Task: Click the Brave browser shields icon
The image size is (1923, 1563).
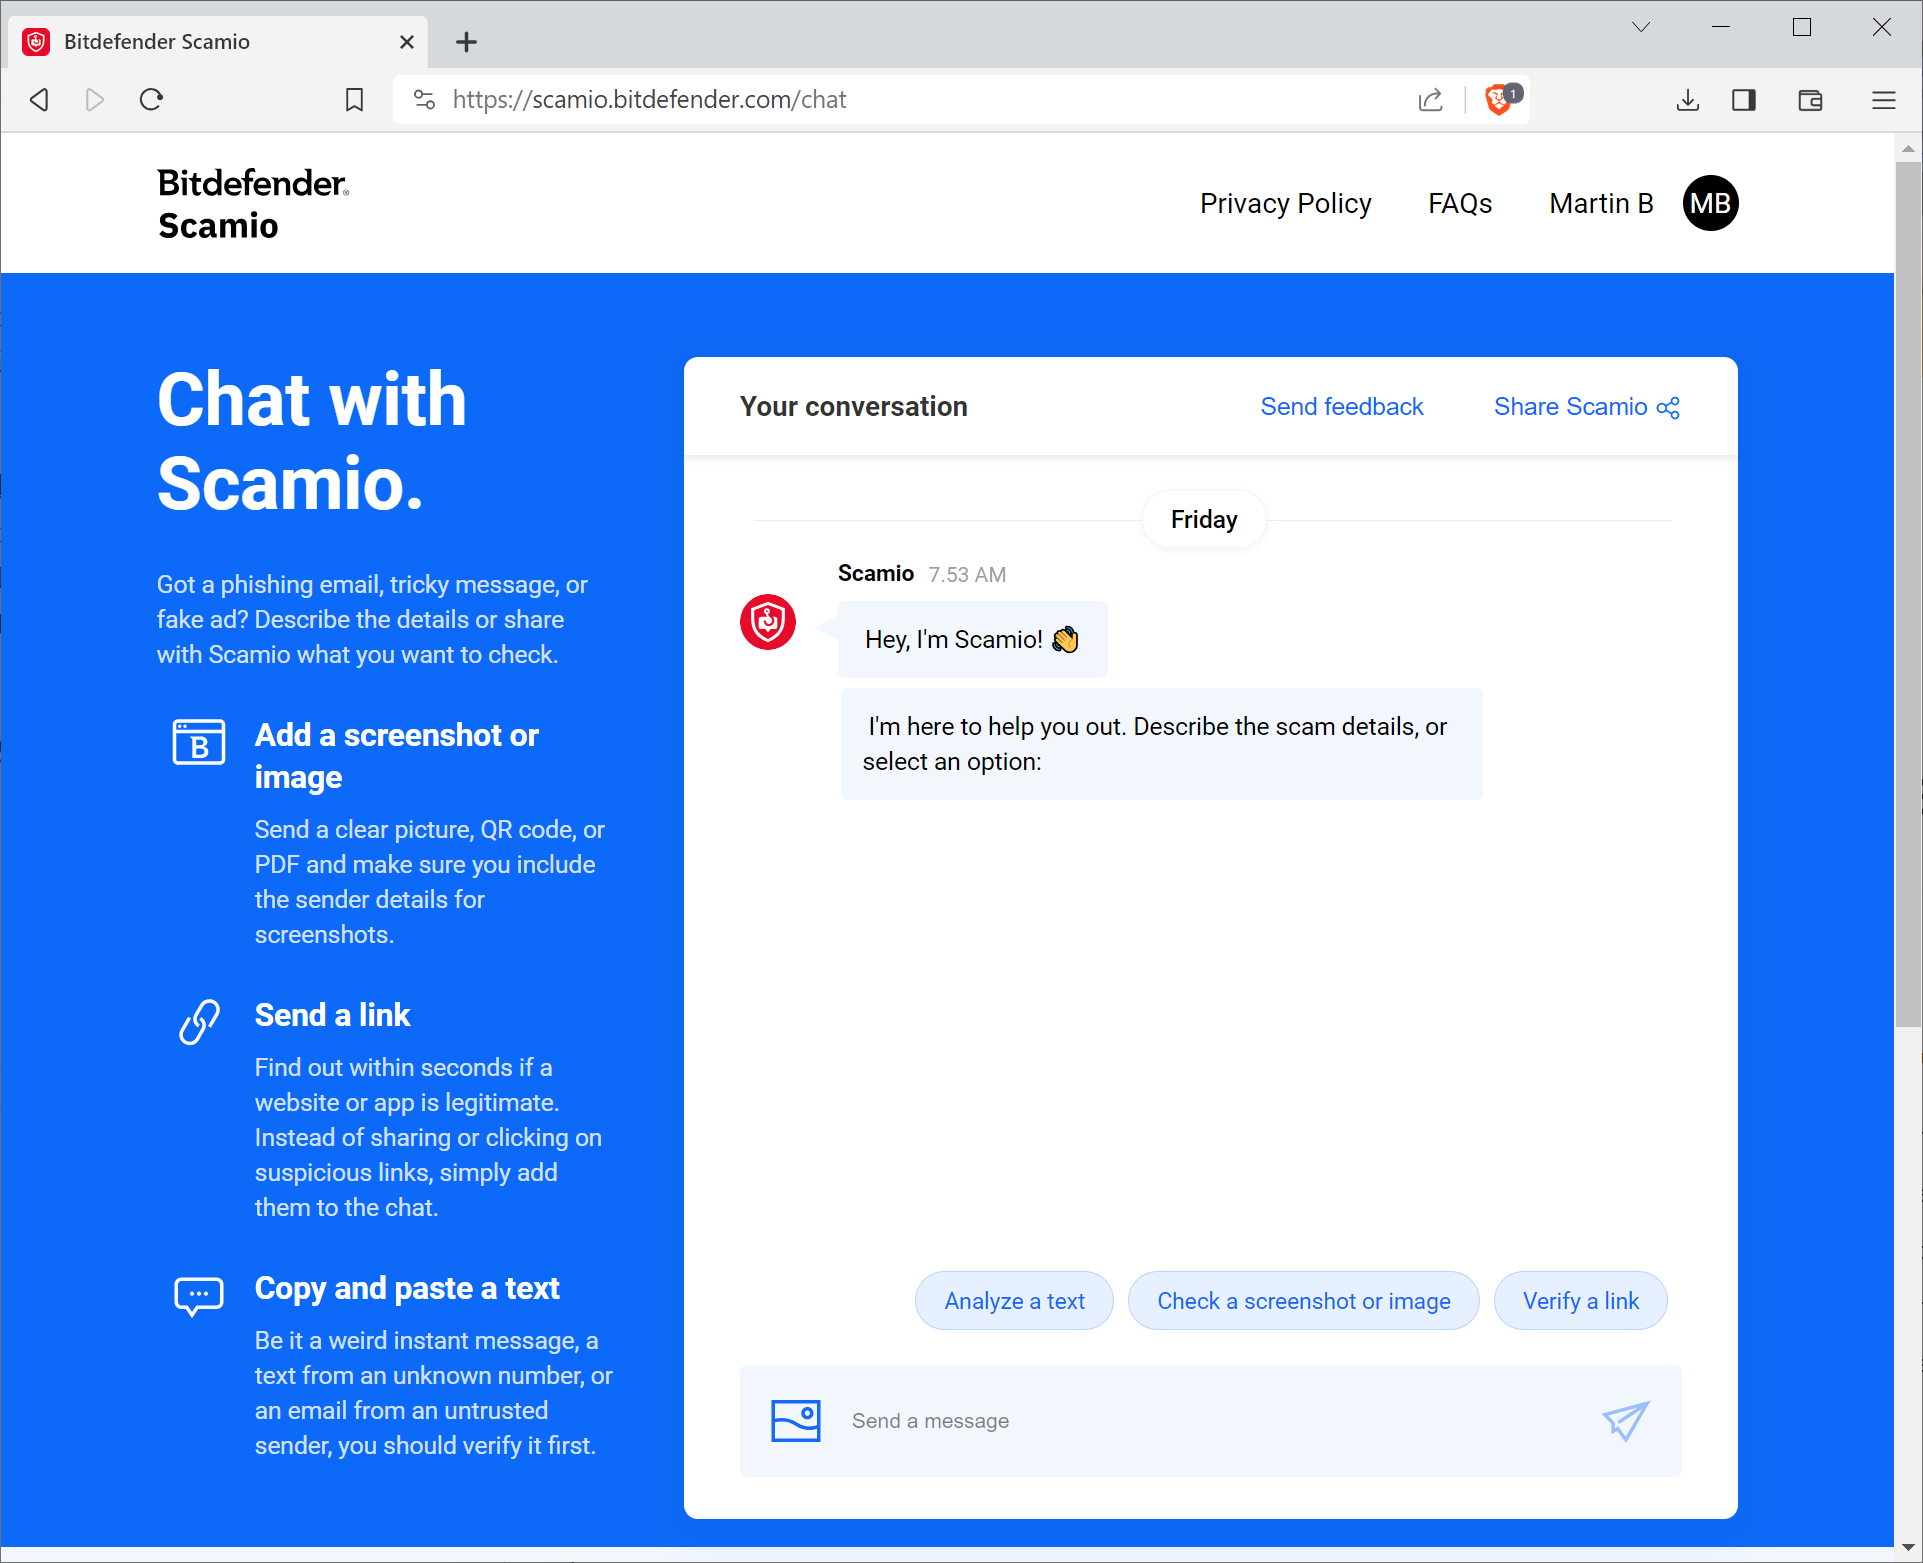Action: click(x=1499, y=99)
